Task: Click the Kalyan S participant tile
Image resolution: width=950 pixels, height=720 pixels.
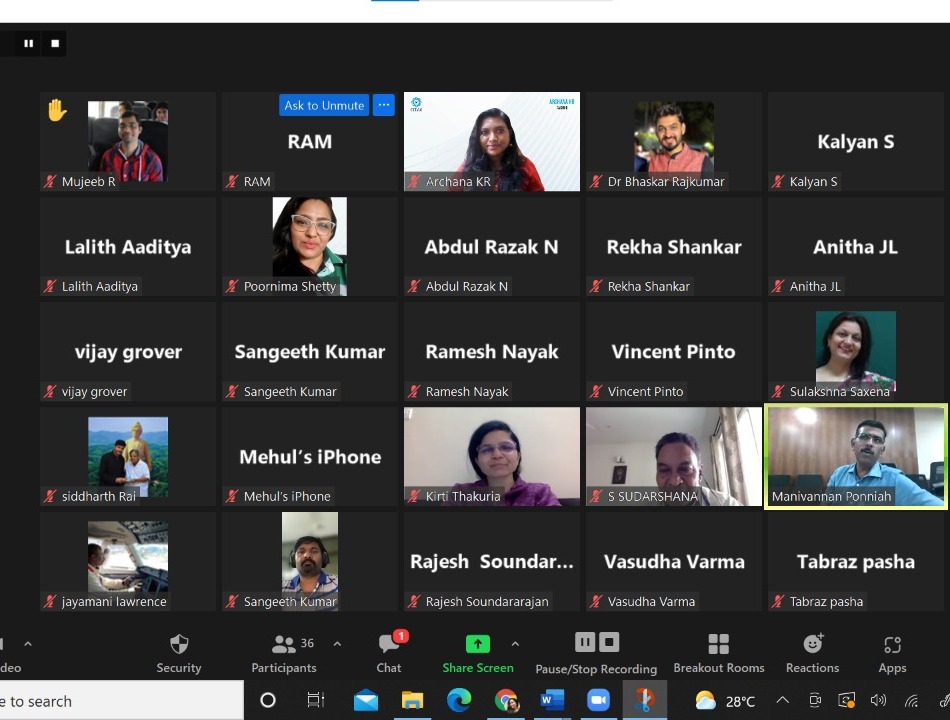Action: pos(855,141)
